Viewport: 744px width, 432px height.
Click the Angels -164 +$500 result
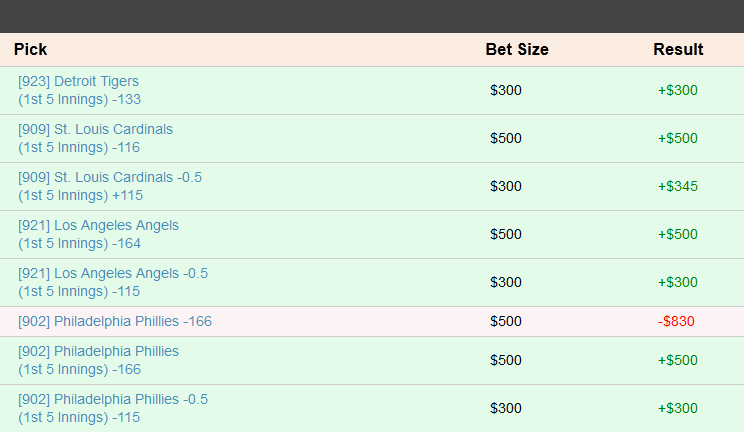(x=678, y=234)
